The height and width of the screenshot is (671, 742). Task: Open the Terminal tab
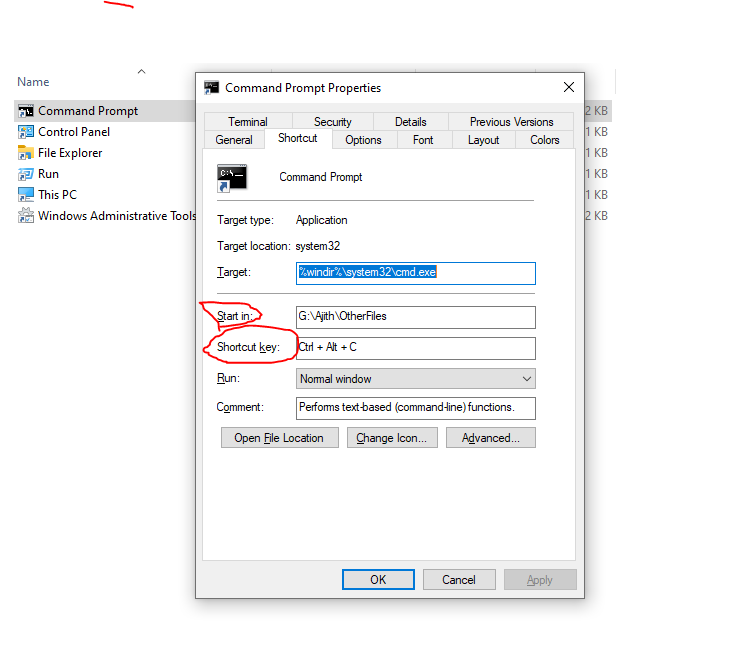click(248, 122)
